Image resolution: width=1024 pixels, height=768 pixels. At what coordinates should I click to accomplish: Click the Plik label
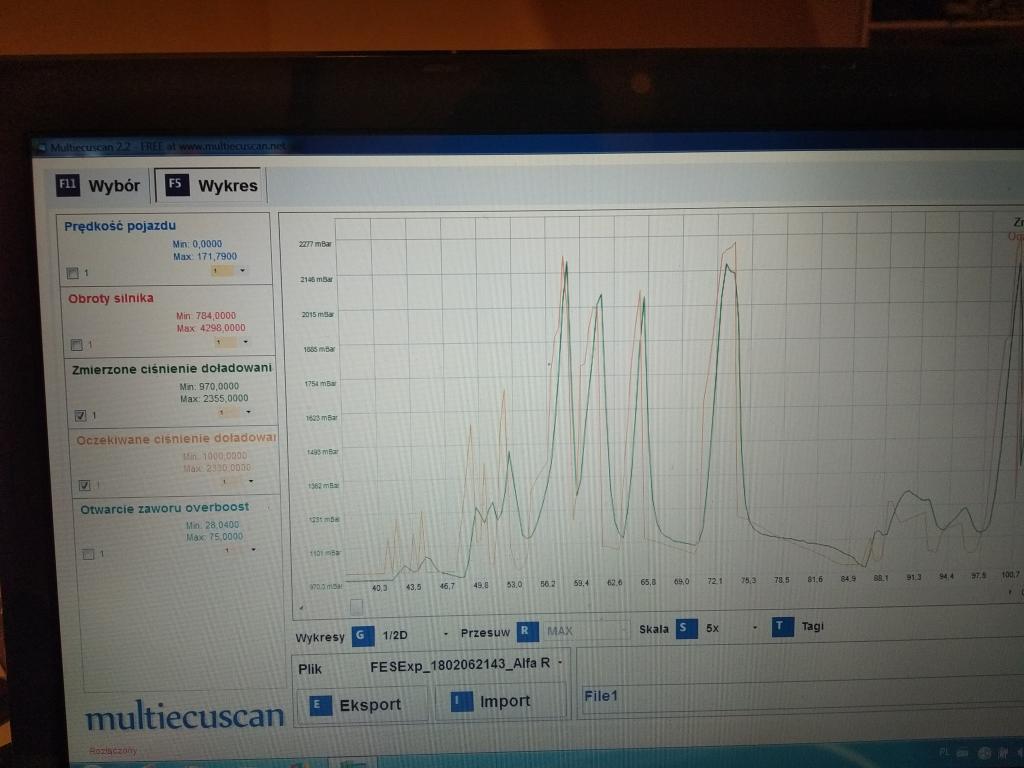click(310, 669)
